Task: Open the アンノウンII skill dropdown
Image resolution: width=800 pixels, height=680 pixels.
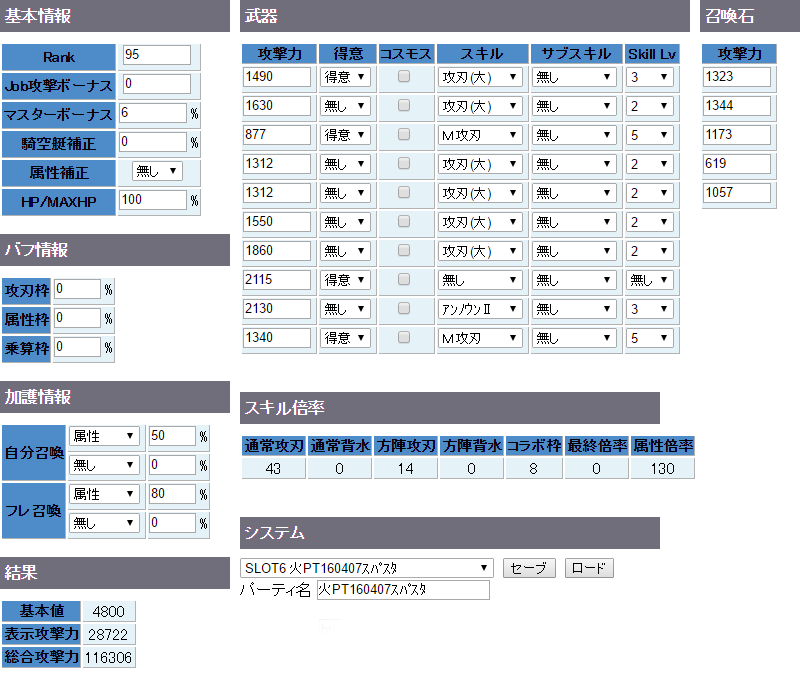Action: tap(480, 309)
